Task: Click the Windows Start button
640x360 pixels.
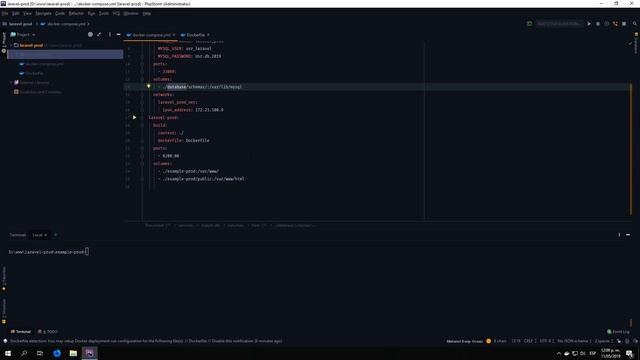Action: click(x=8, y=353)
